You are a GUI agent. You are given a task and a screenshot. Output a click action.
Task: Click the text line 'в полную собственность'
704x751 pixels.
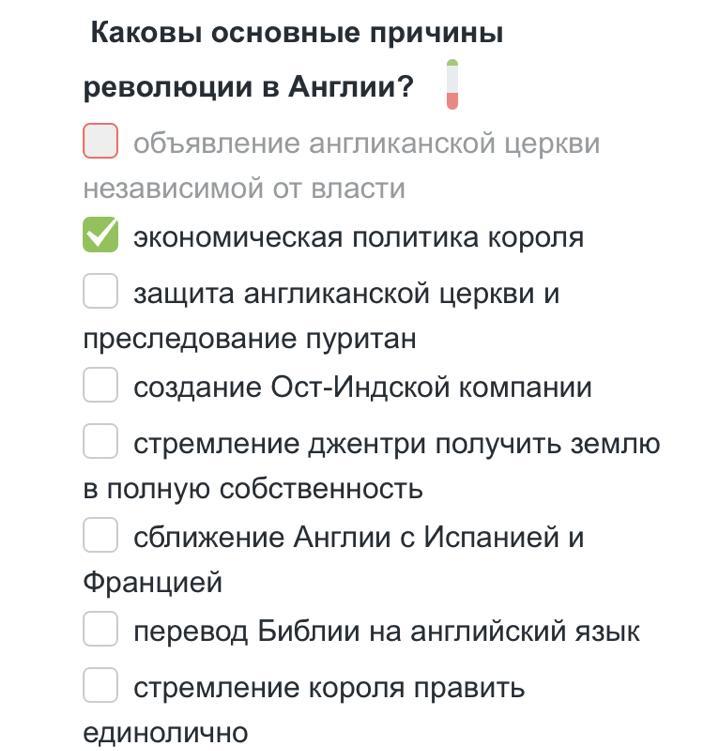pyautogui.click(x=253, y=489)
